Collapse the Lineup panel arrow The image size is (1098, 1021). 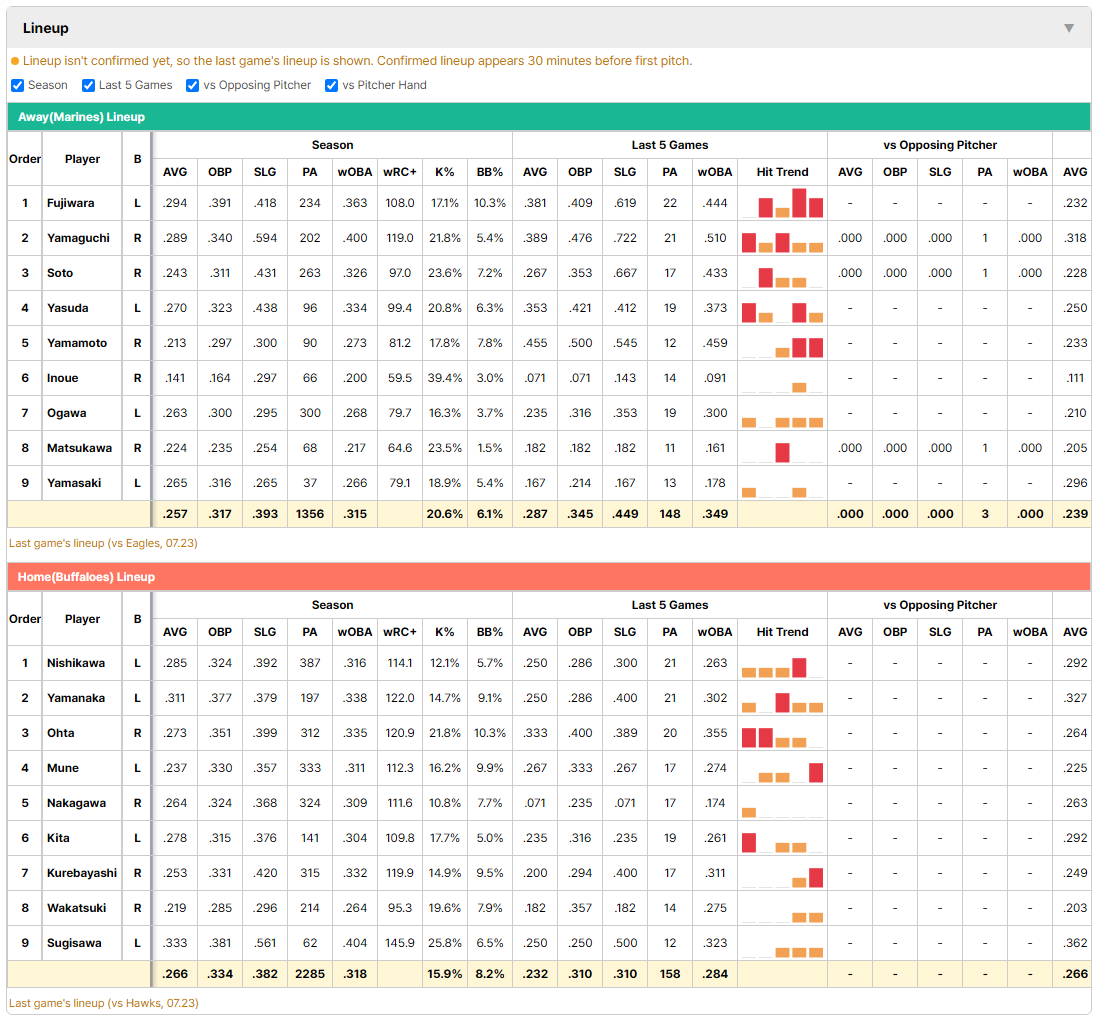click(1069, 28)
